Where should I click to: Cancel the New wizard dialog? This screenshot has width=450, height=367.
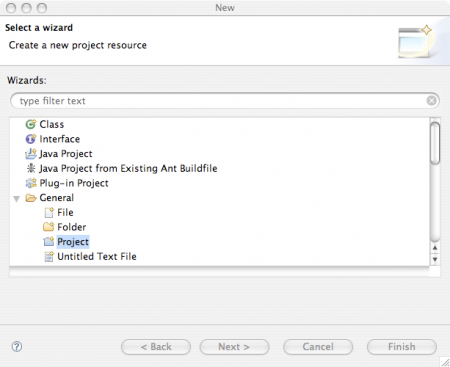[318, 347]
